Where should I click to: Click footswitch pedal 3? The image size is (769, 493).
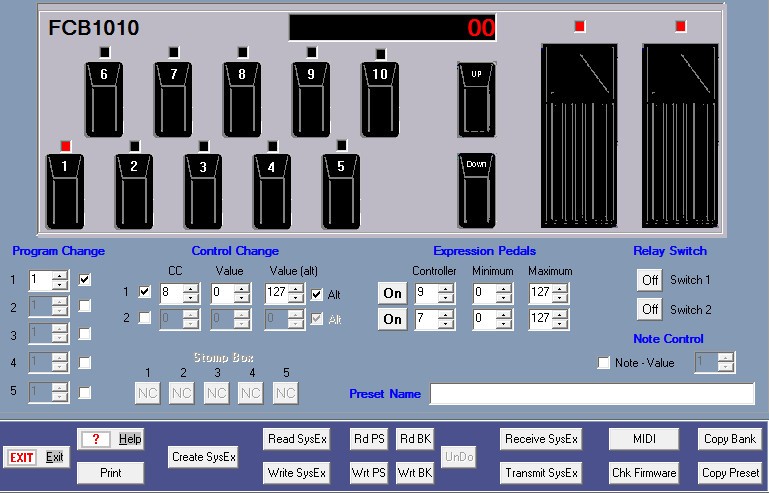203,191
